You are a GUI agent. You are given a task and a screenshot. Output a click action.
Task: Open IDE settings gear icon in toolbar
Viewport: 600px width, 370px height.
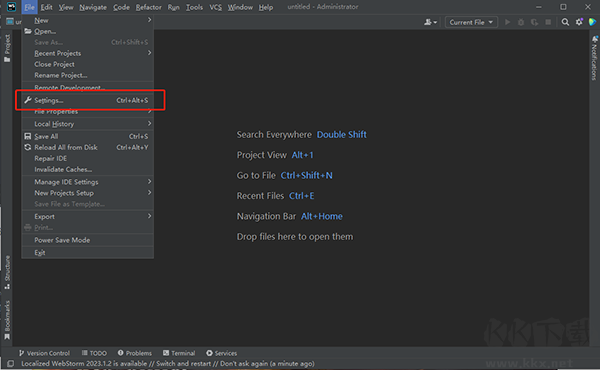pos(579,22)
